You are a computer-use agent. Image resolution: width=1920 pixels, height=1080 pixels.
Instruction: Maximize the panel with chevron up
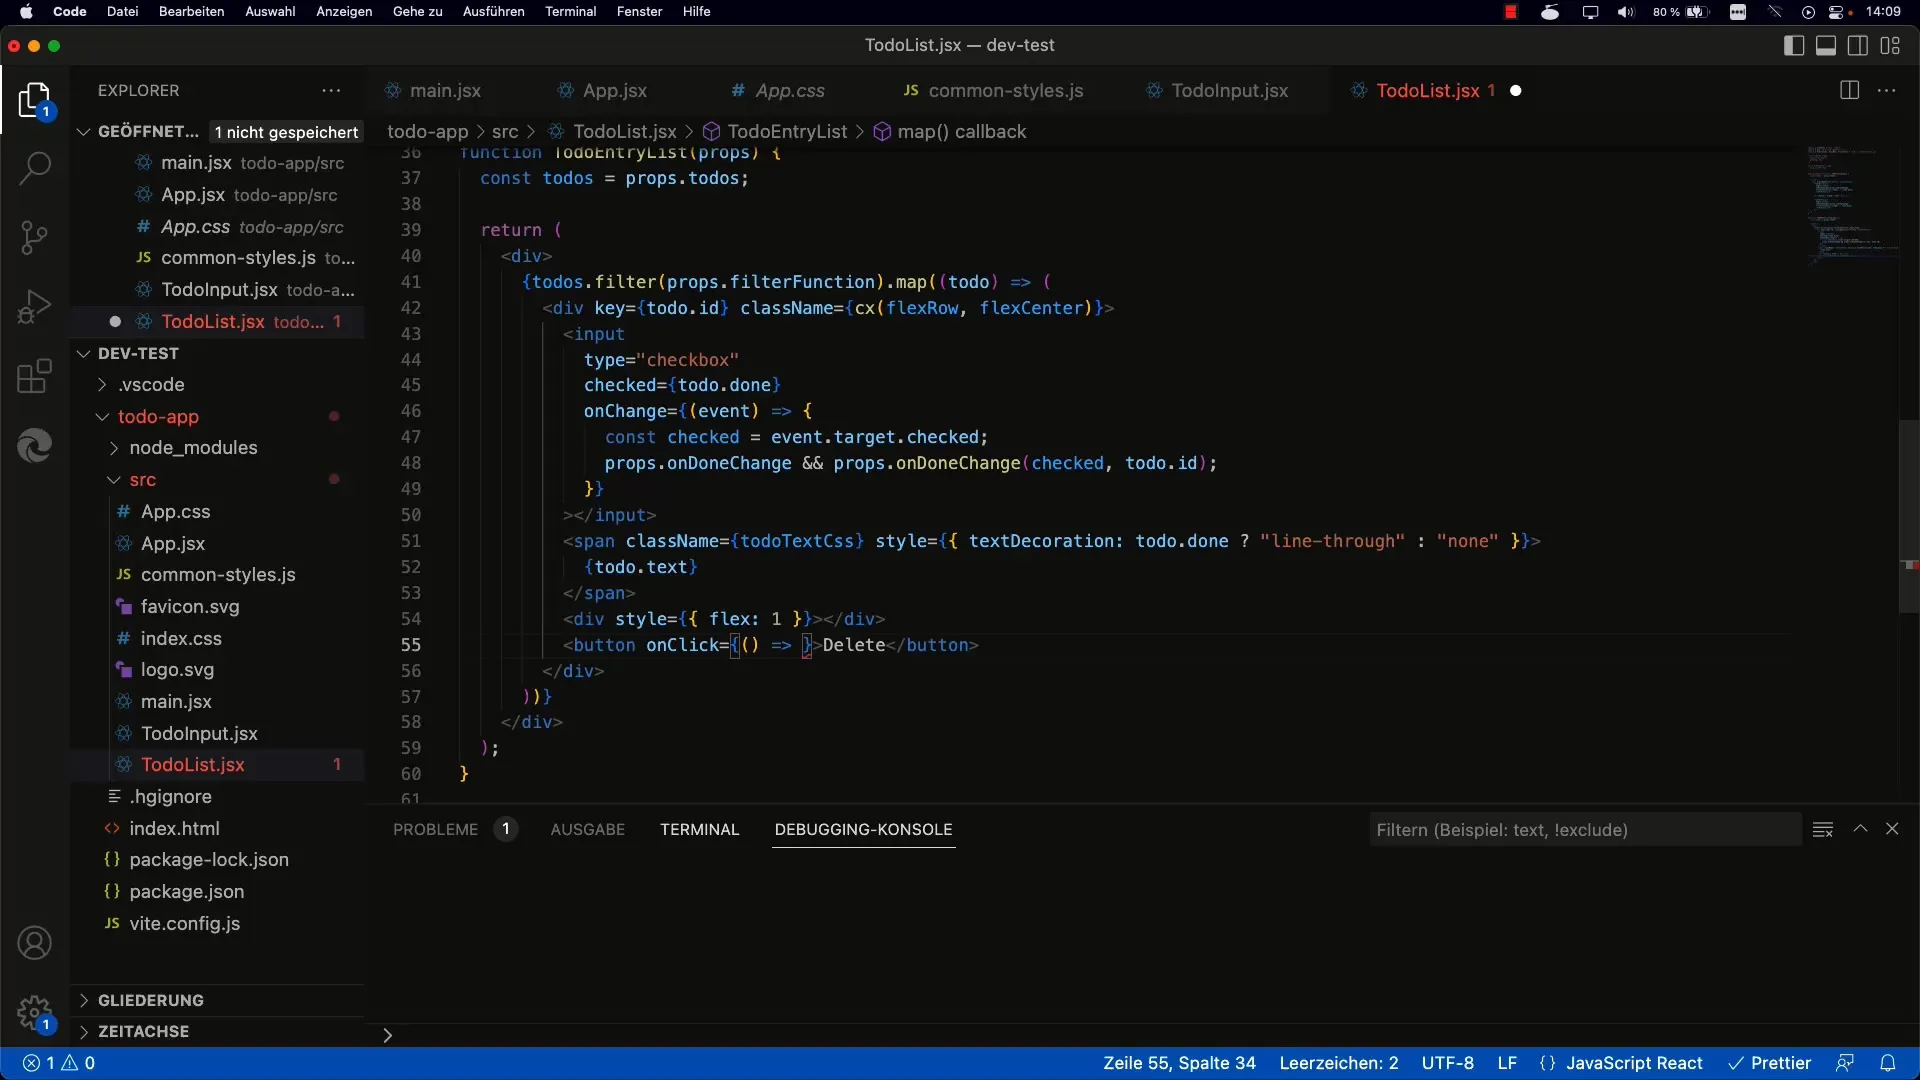click(x=1860, y=829)
